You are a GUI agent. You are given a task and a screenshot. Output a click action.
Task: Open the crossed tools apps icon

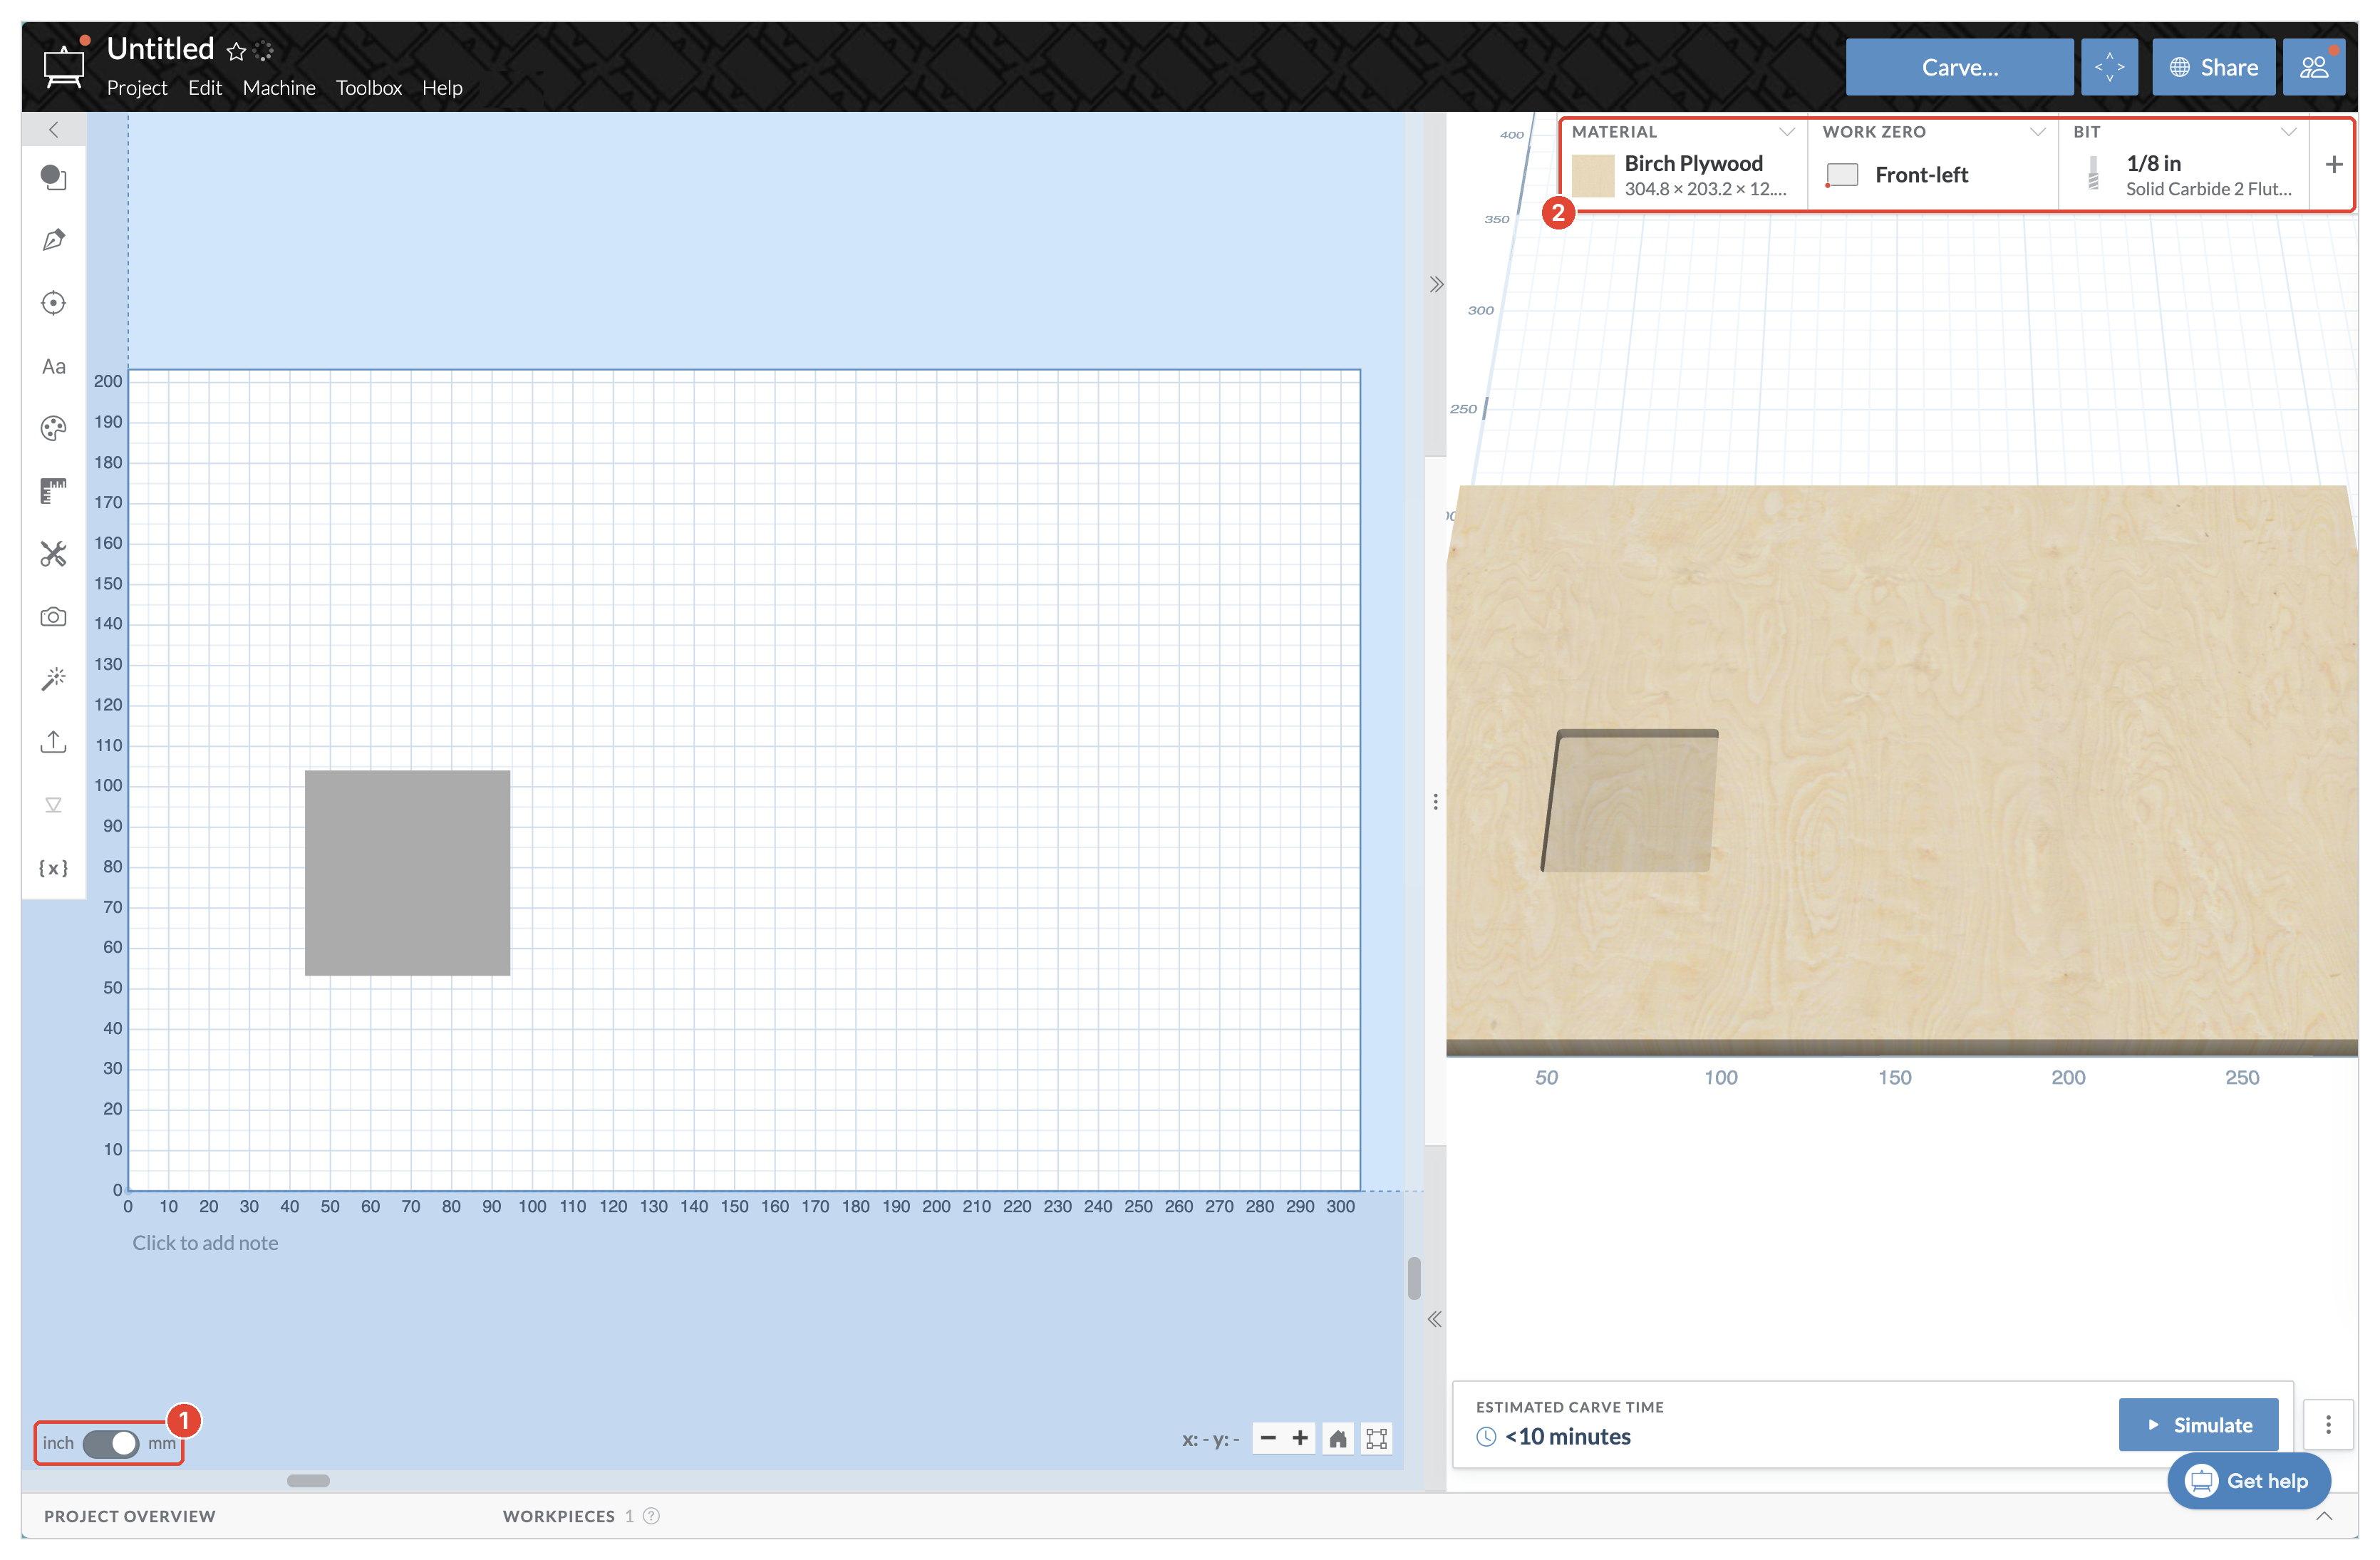(x=53, y=554)
